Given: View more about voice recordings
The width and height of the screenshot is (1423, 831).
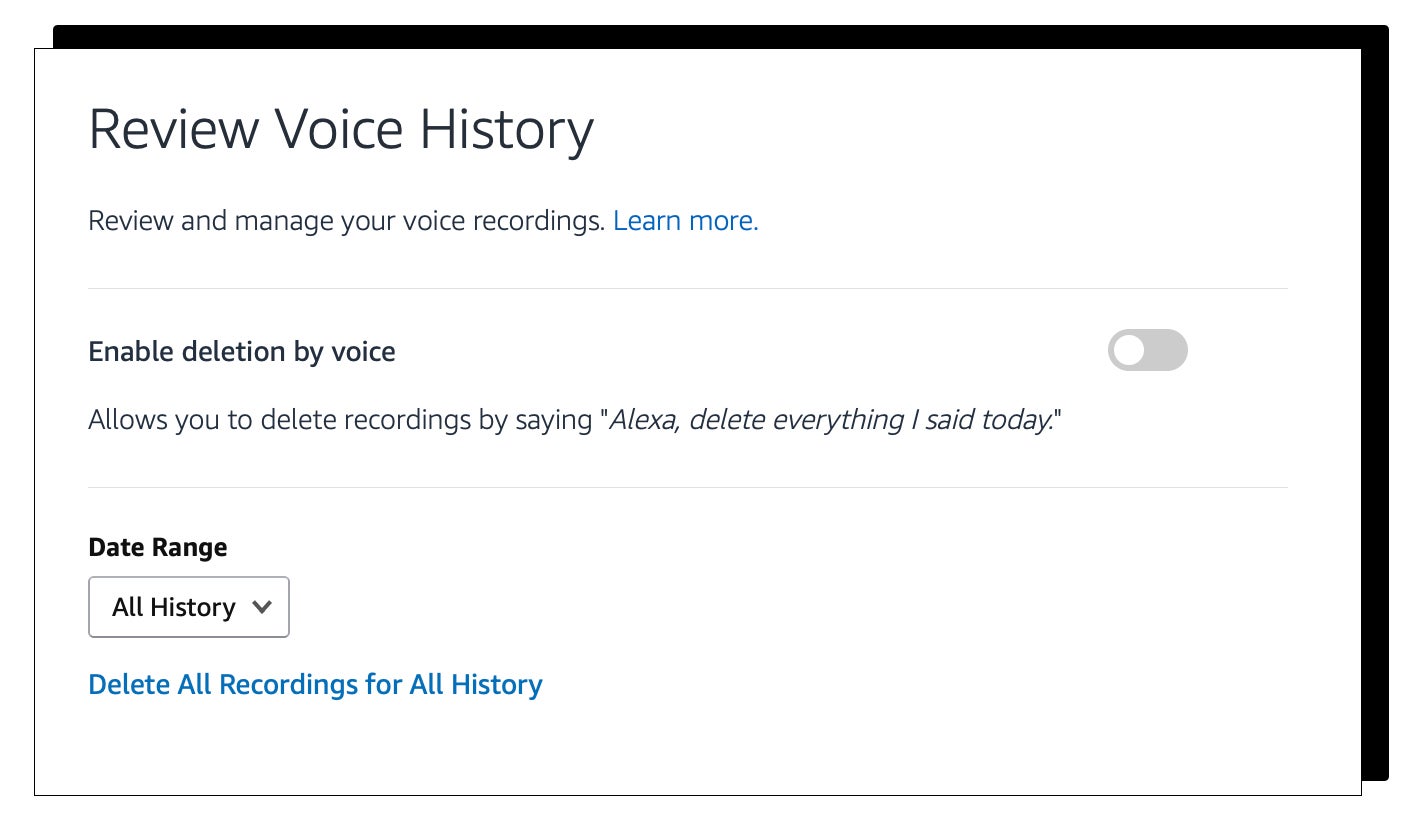Looking at the screenshot, I should click(685, 220).
